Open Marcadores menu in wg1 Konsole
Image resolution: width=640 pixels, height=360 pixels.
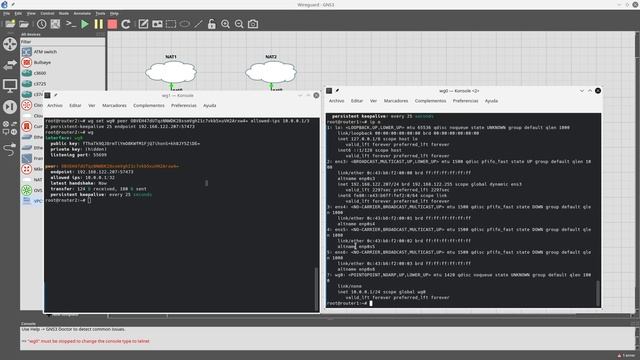coord(114,105)
